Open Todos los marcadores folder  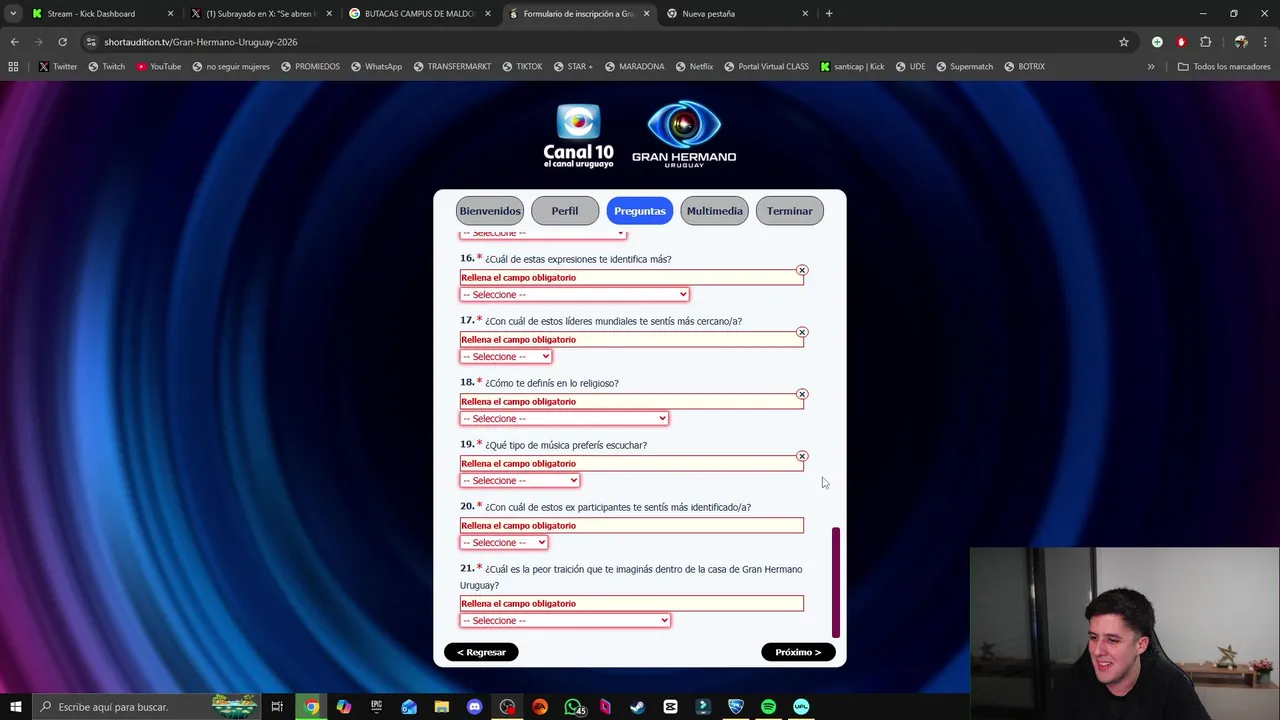tap(1224, 67)
